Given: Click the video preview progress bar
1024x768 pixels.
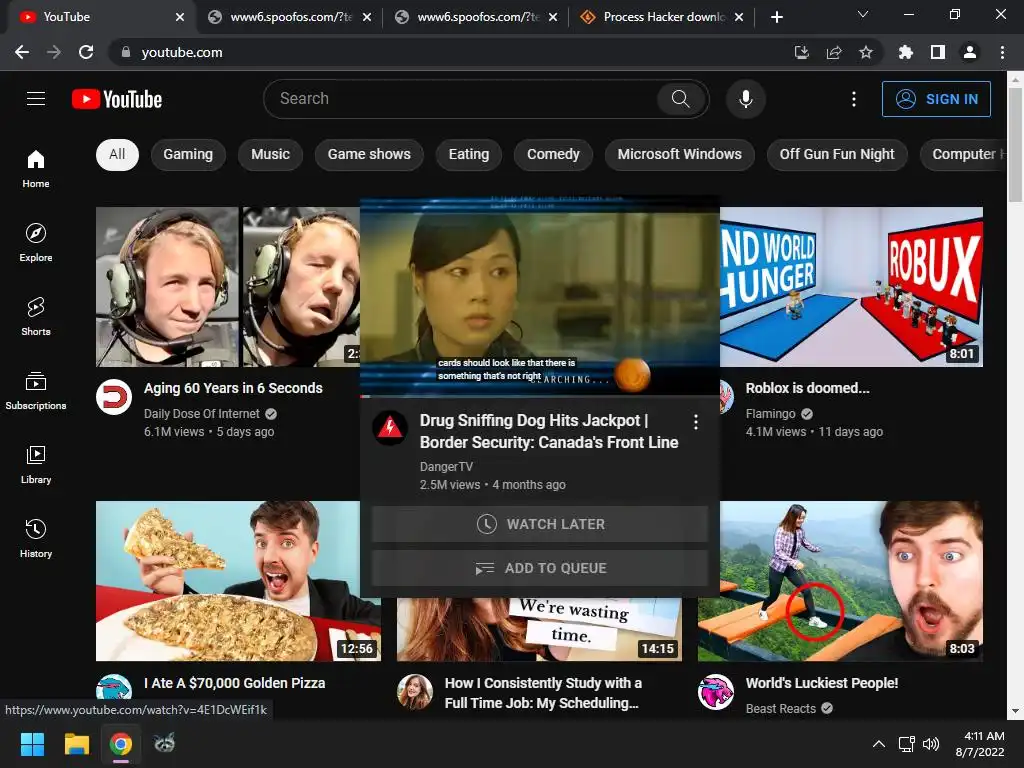Looking at the screenshot, I should click(x=539, y=396).
